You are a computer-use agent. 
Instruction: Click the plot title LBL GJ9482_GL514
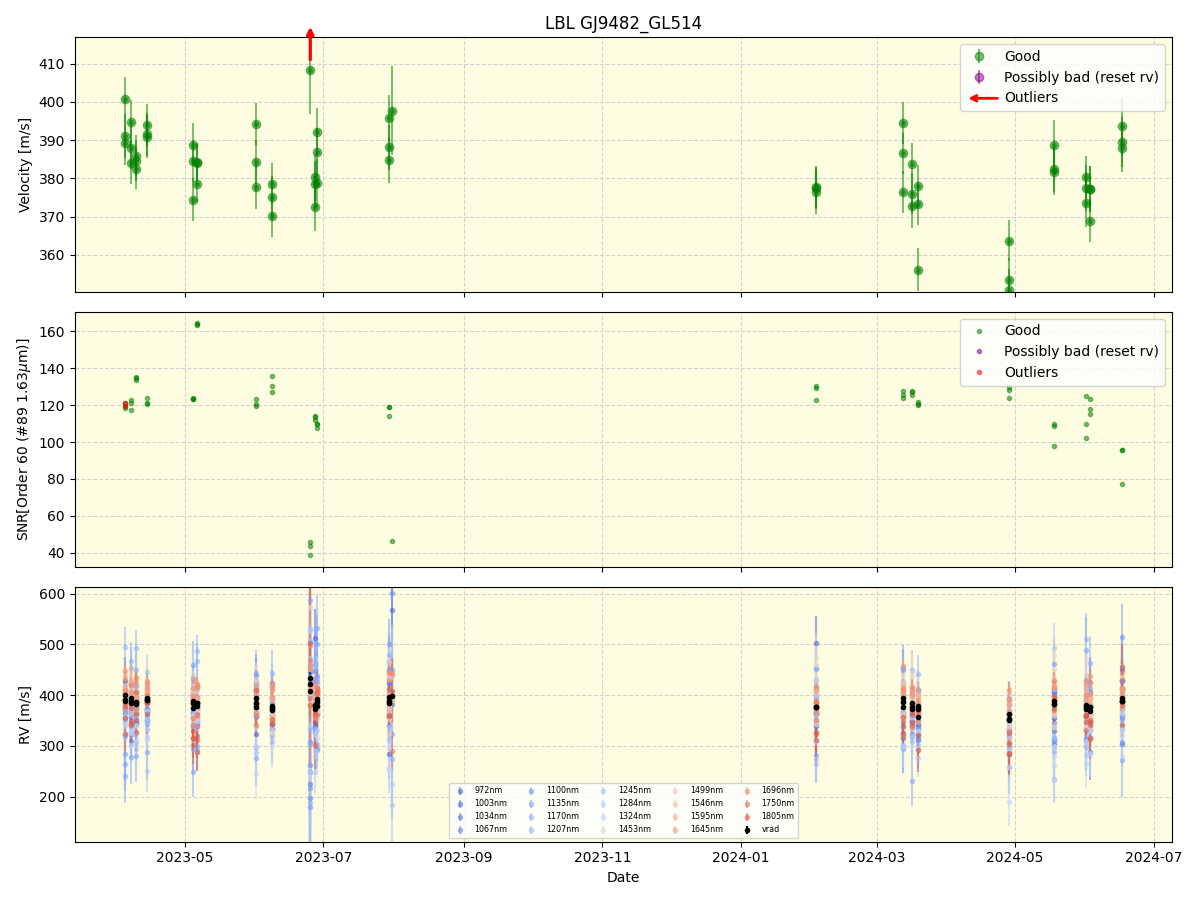623,23
